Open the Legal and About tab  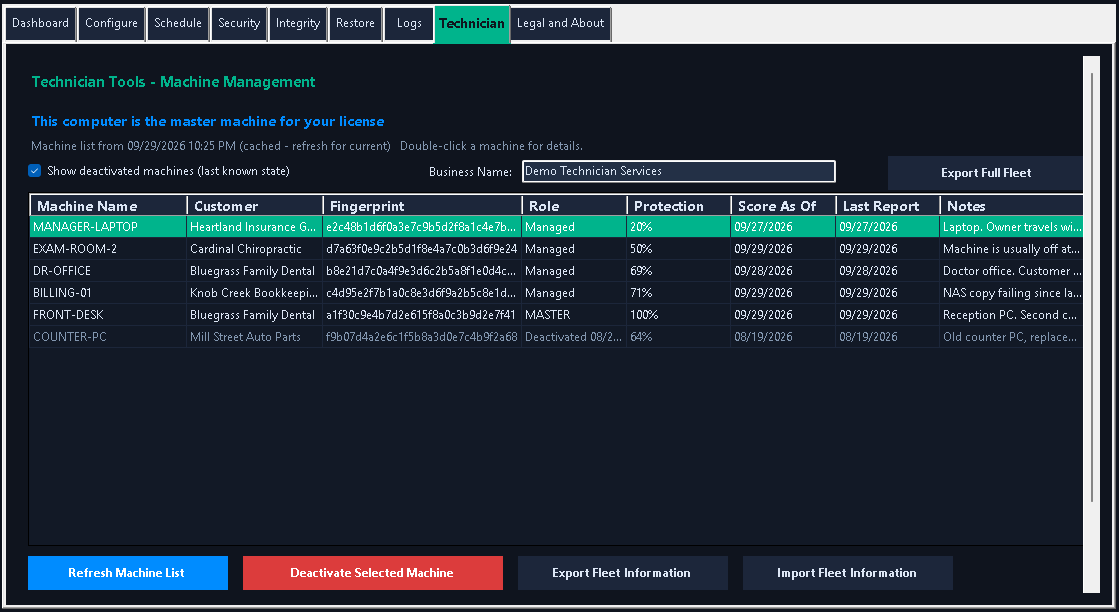click(x=561, y=24)
